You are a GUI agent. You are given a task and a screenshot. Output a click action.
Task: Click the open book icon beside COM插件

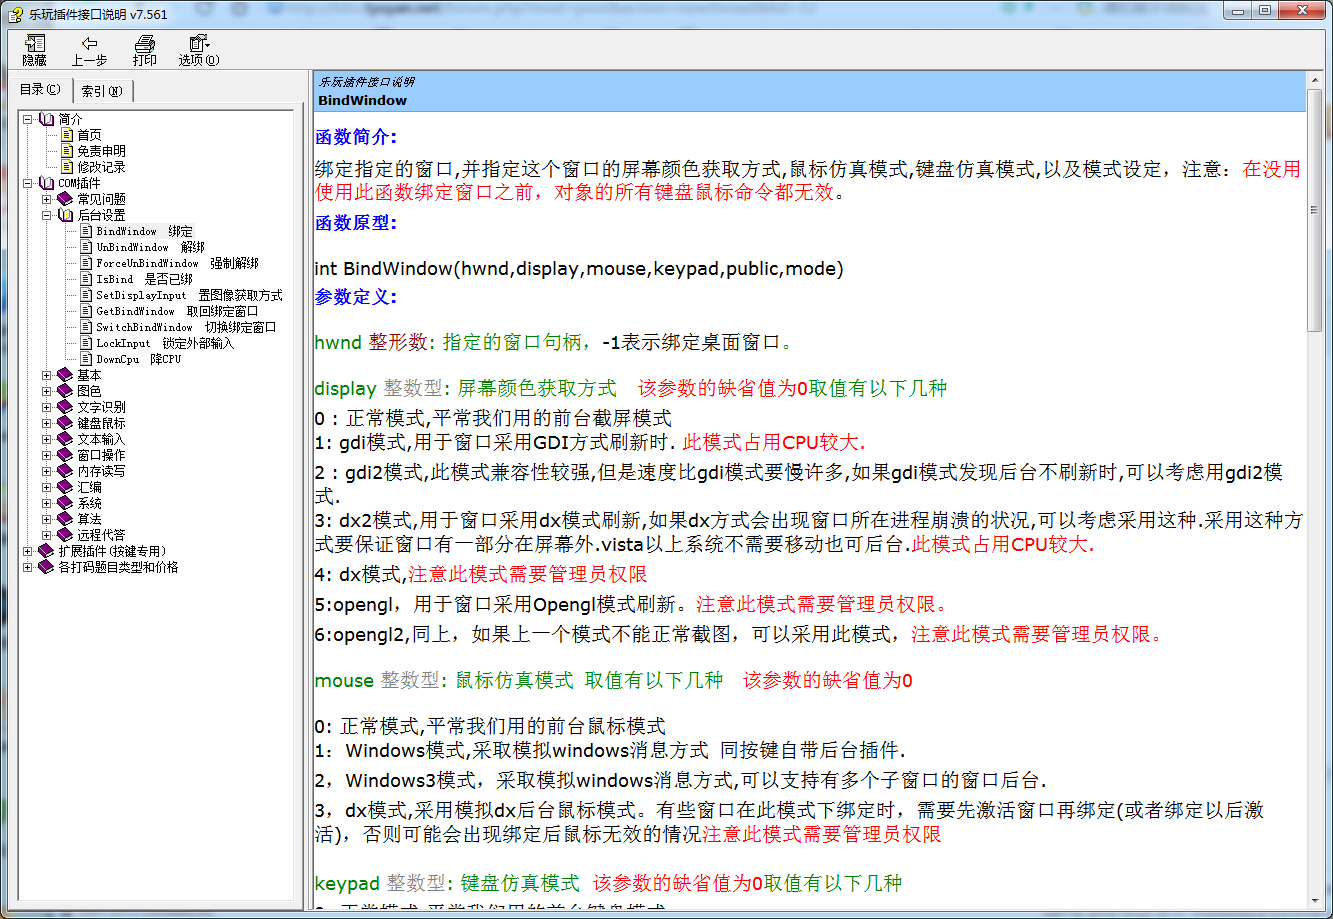pos(47,183)
